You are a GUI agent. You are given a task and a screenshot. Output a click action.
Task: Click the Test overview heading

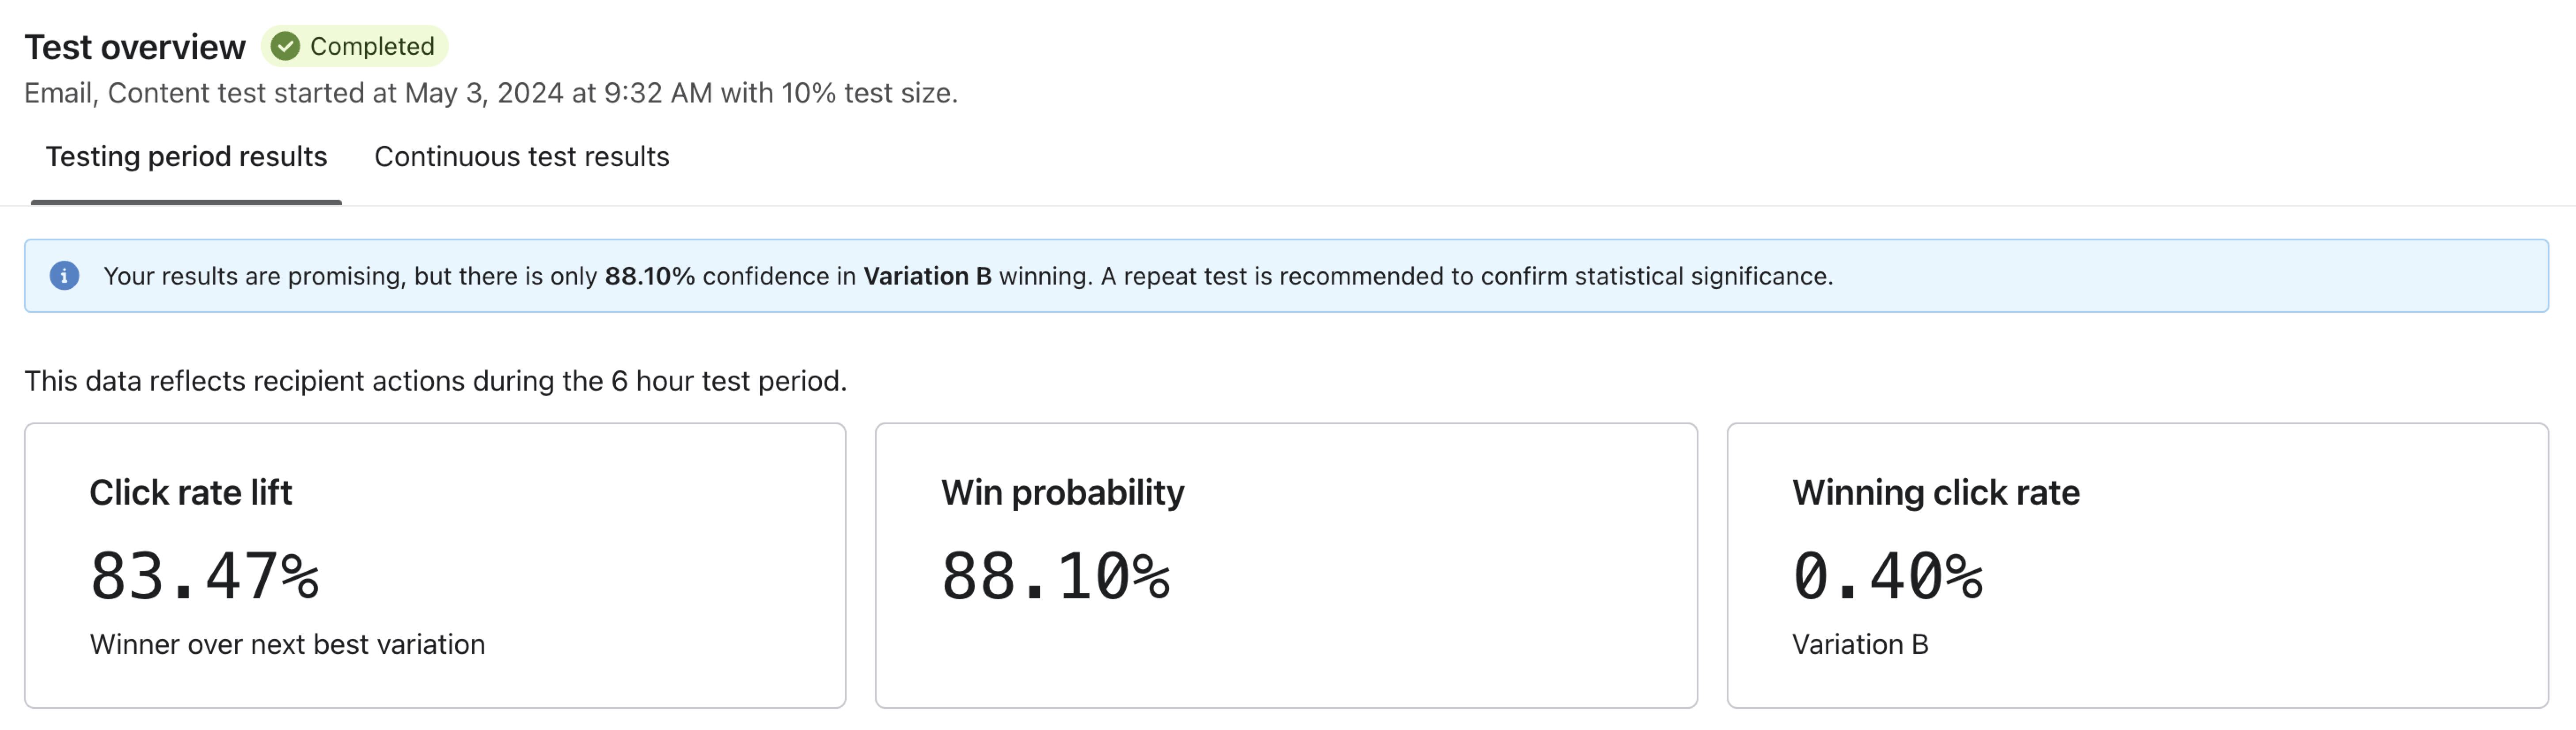pos(134,45)
